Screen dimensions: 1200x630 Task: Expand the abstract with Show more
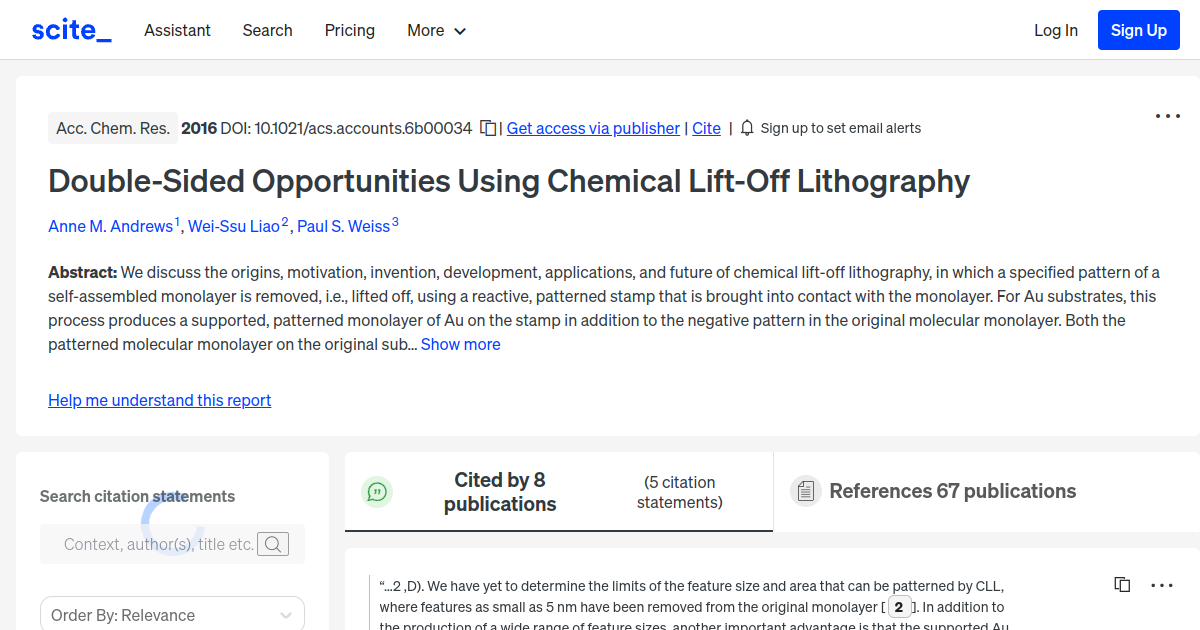click(x=460, y=343)
